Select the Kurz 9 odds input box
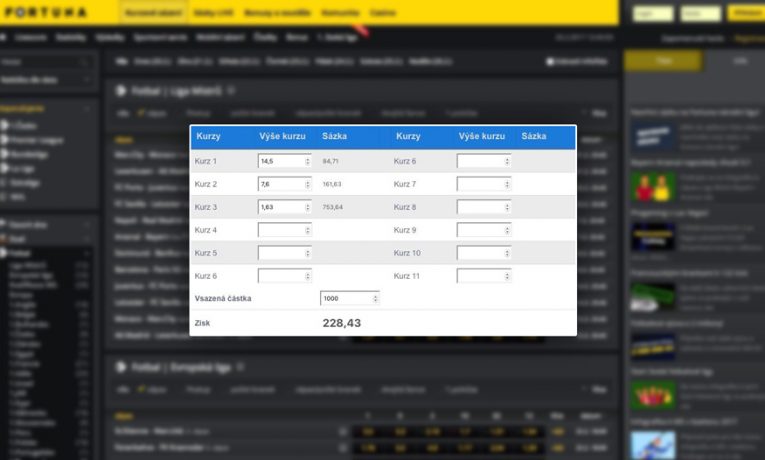The width and height of the screenshot is (765, 460). click(x=482, y=230)
